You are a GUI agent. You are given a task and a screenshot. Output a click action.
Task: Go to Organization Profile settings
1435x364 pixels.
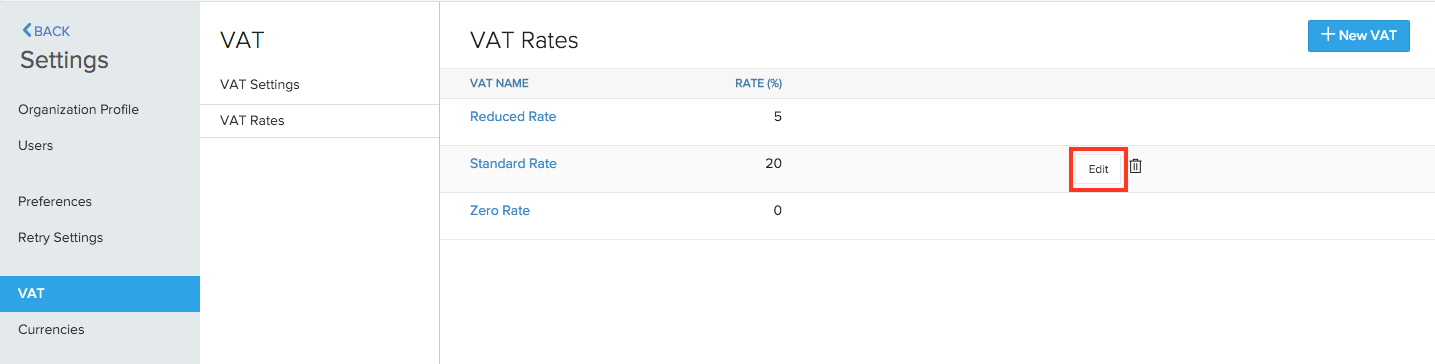78,110
